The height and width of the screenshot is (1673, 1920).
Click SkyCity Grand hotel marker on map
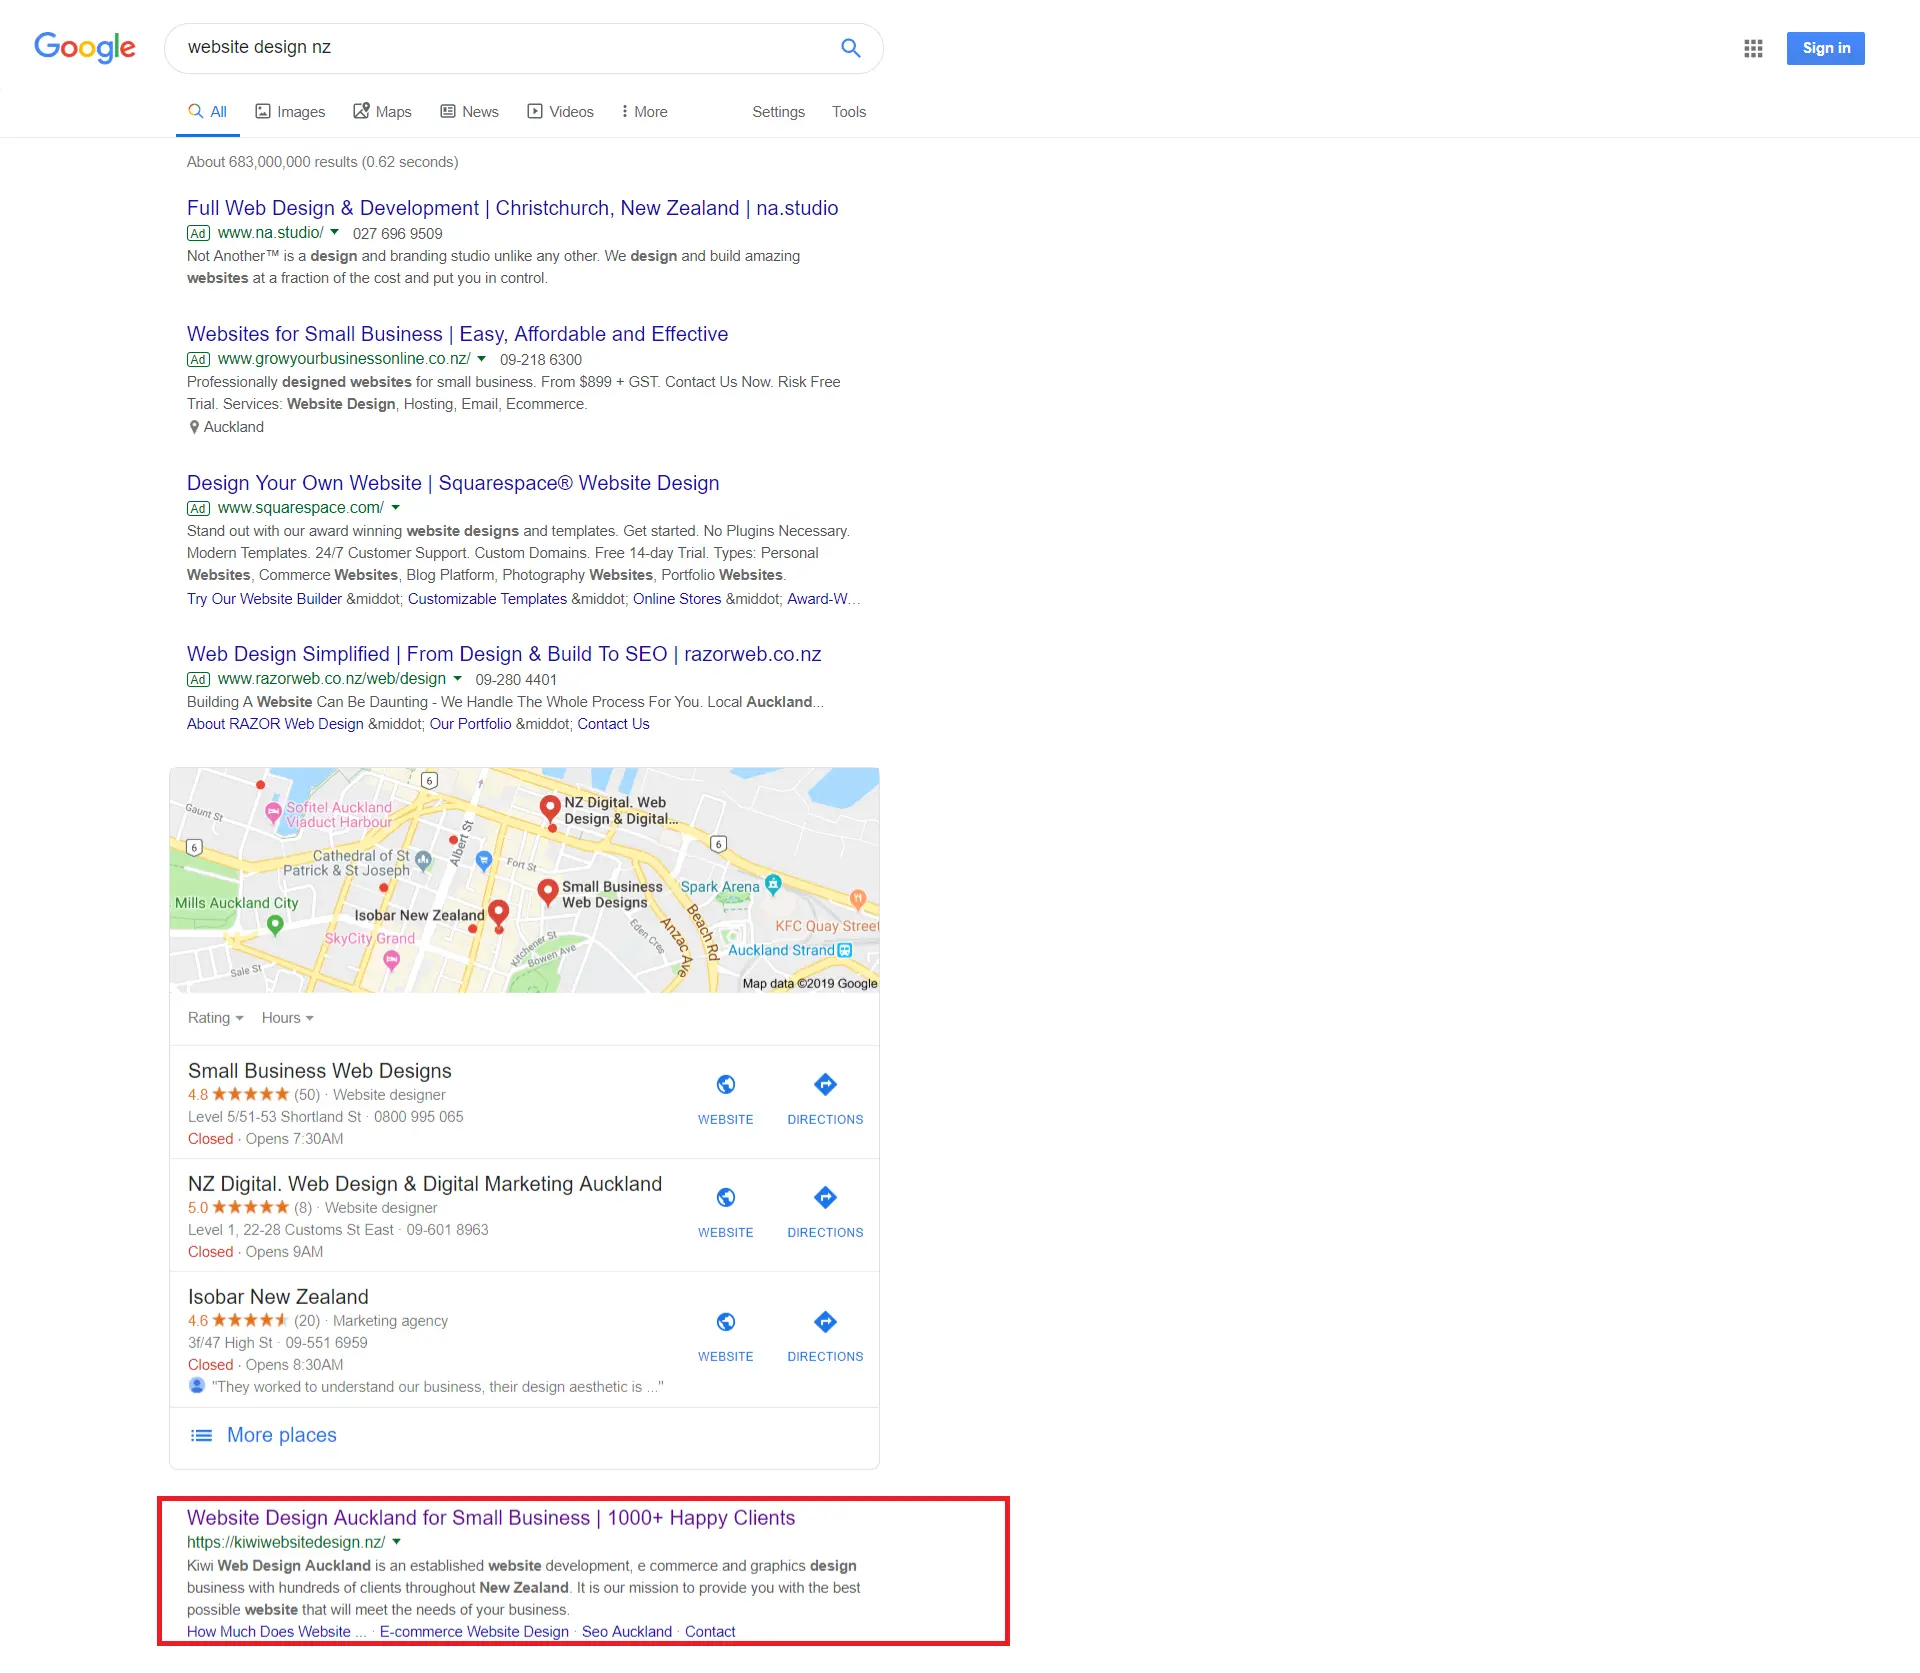[392, 960]
